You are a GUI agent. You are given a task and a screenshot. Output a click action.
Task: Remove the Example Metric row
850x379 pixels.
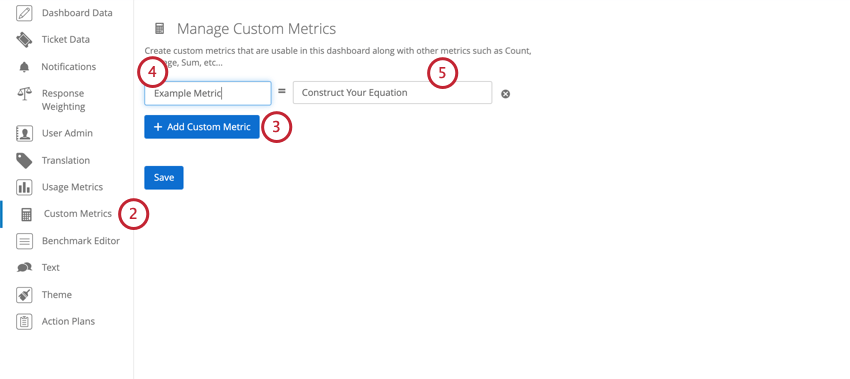pyautogui.click(x=505, y=94)
